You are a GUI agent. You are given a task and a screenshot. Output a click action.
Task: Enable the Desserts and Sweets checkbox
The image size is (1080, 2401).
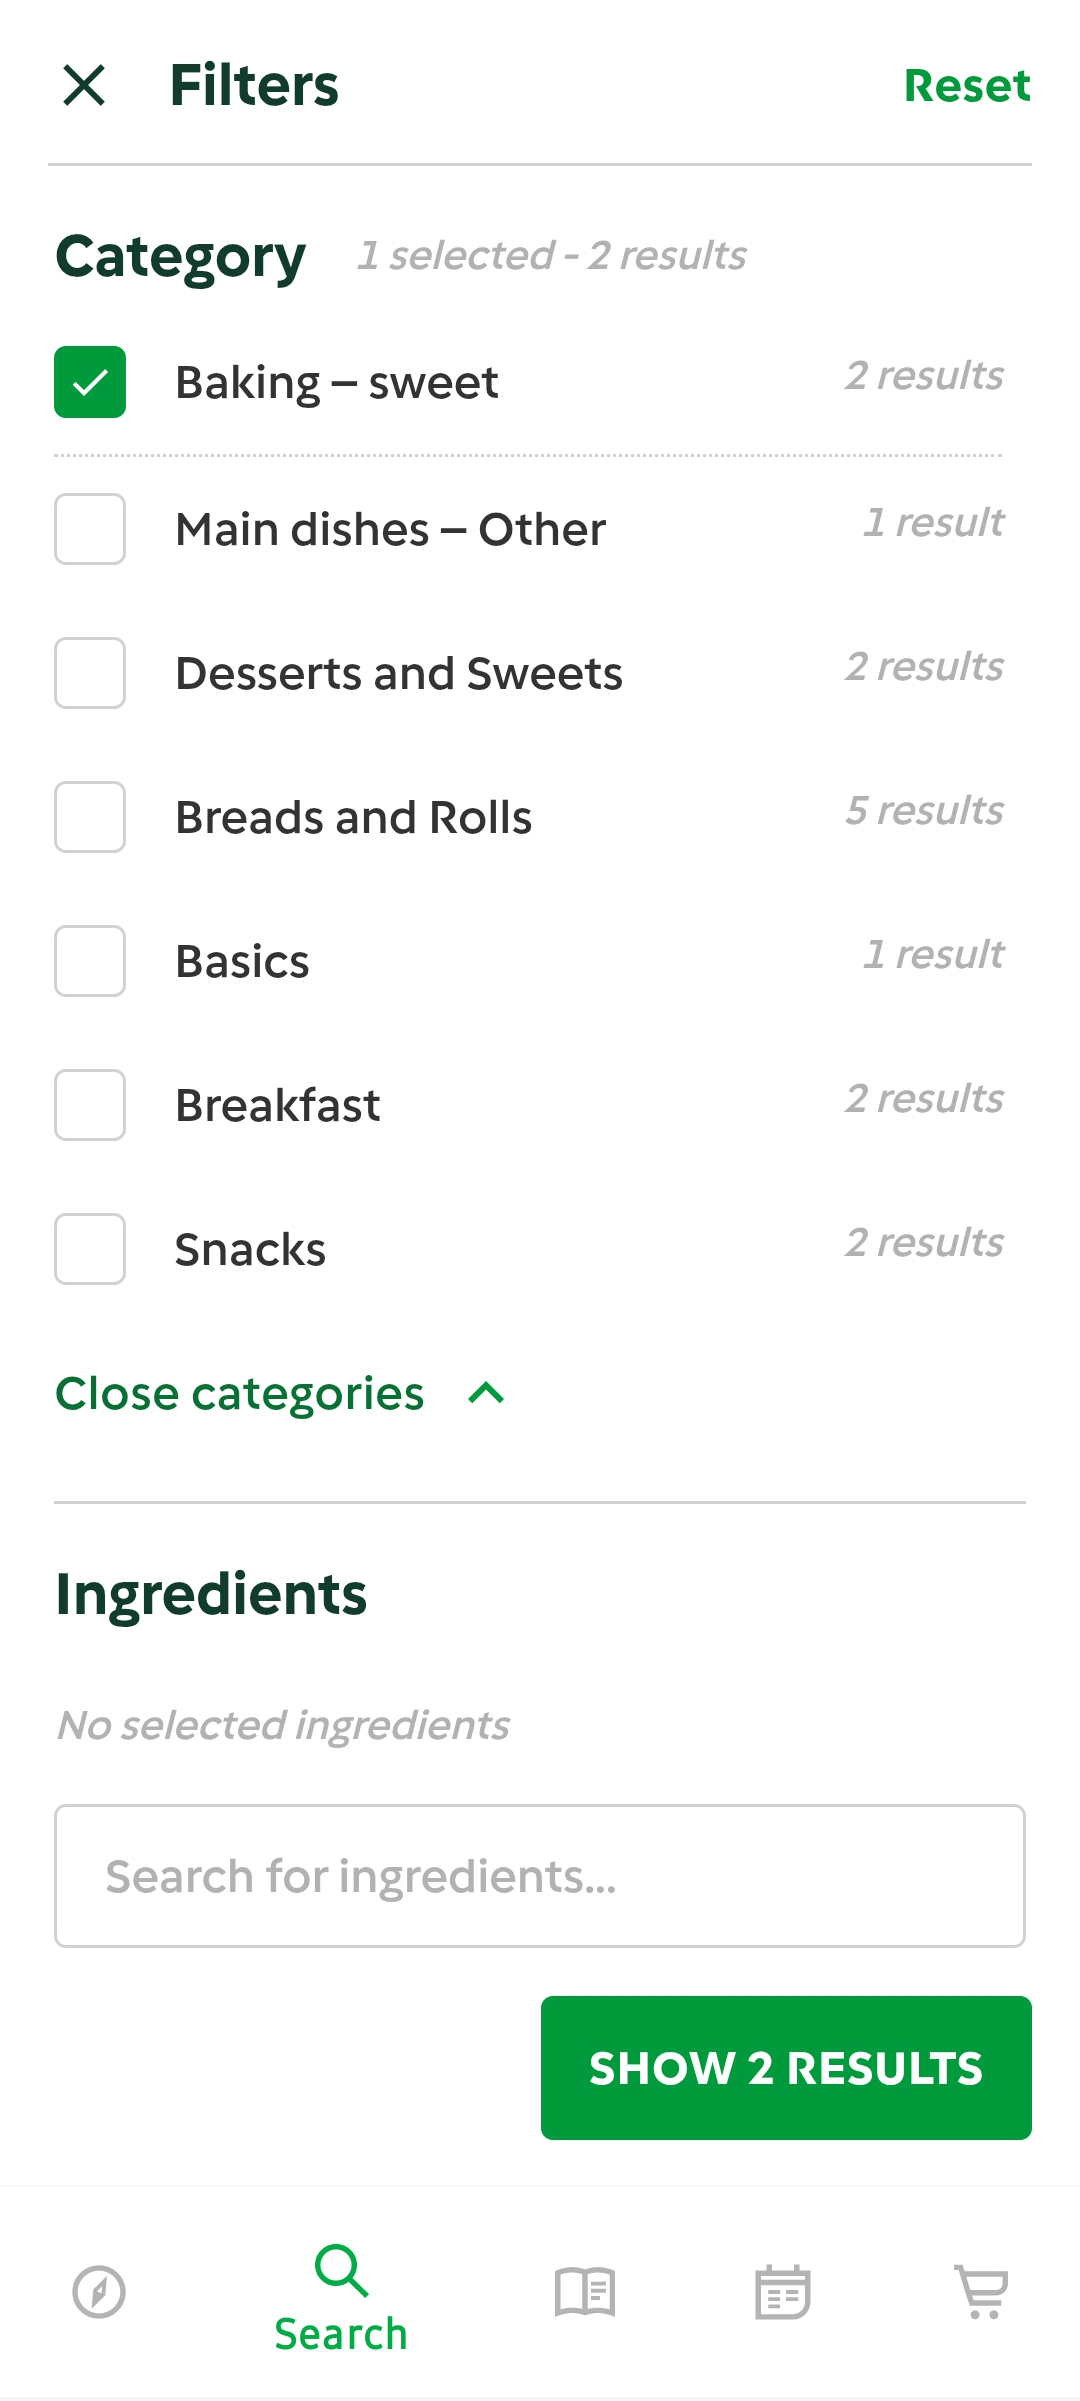(x=90, y=673)
